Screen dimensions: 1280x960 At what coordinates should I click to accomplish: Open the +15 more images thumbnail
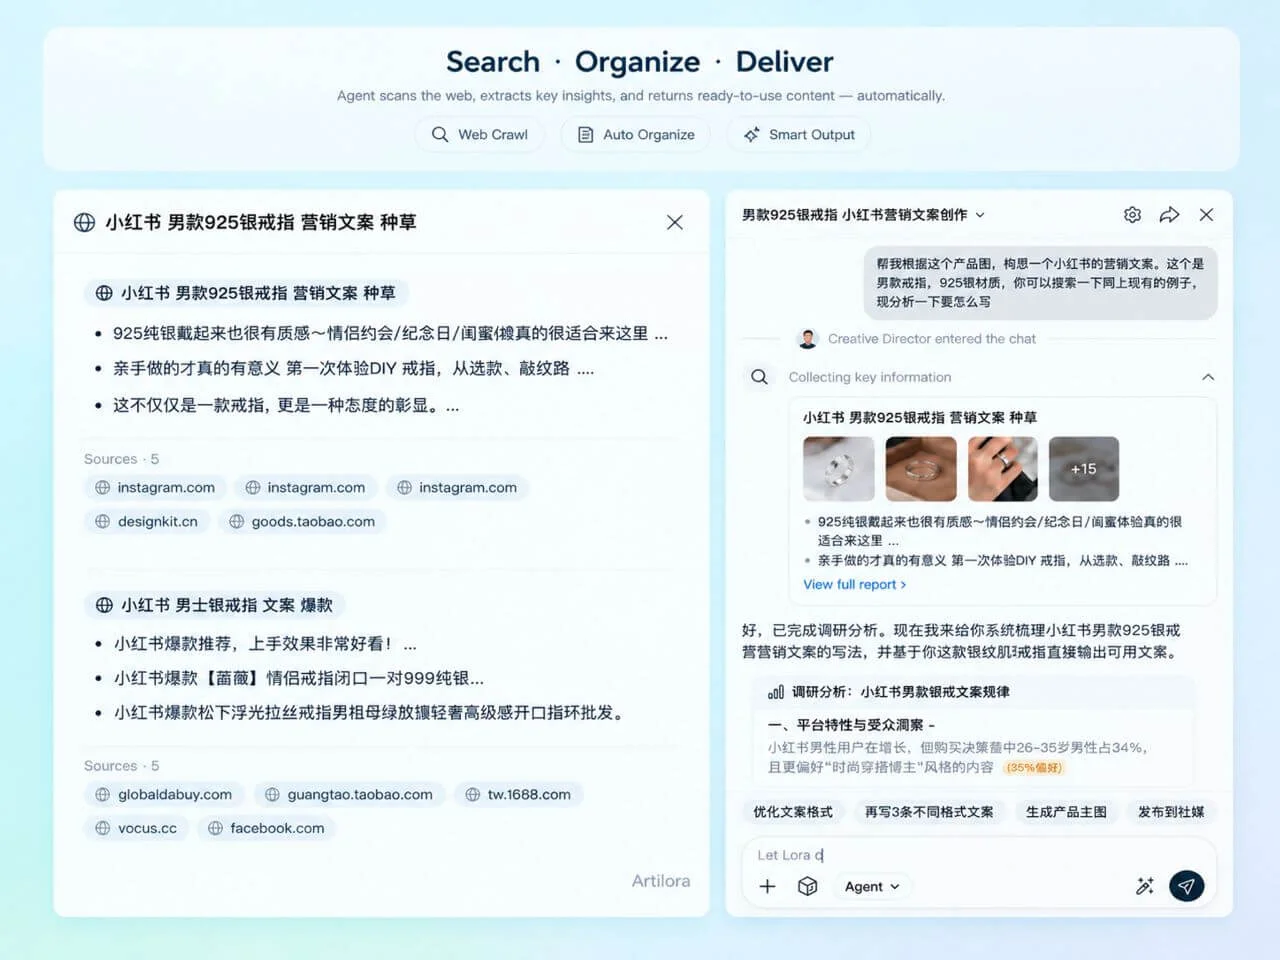pos(1084,469)
